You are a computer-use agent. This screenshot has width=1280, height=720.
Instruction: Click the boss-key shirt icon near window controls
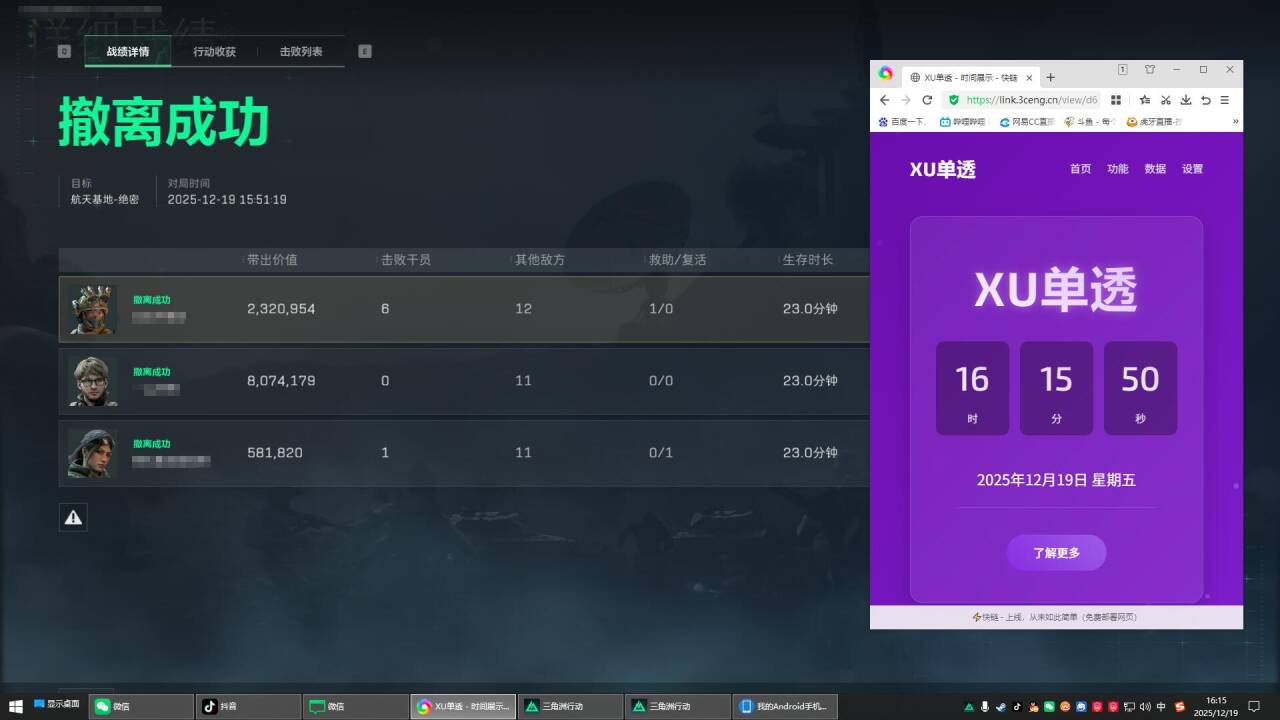point(1150,70)
